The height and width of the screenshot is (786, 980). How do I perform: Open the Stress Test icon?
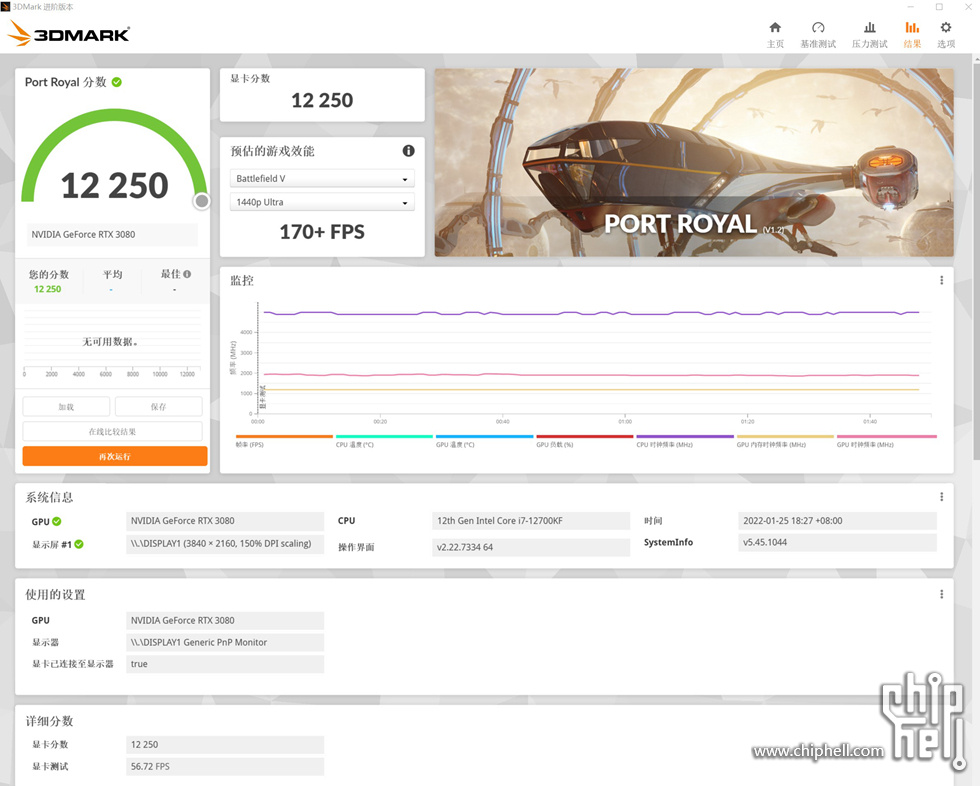pos(869,27)
